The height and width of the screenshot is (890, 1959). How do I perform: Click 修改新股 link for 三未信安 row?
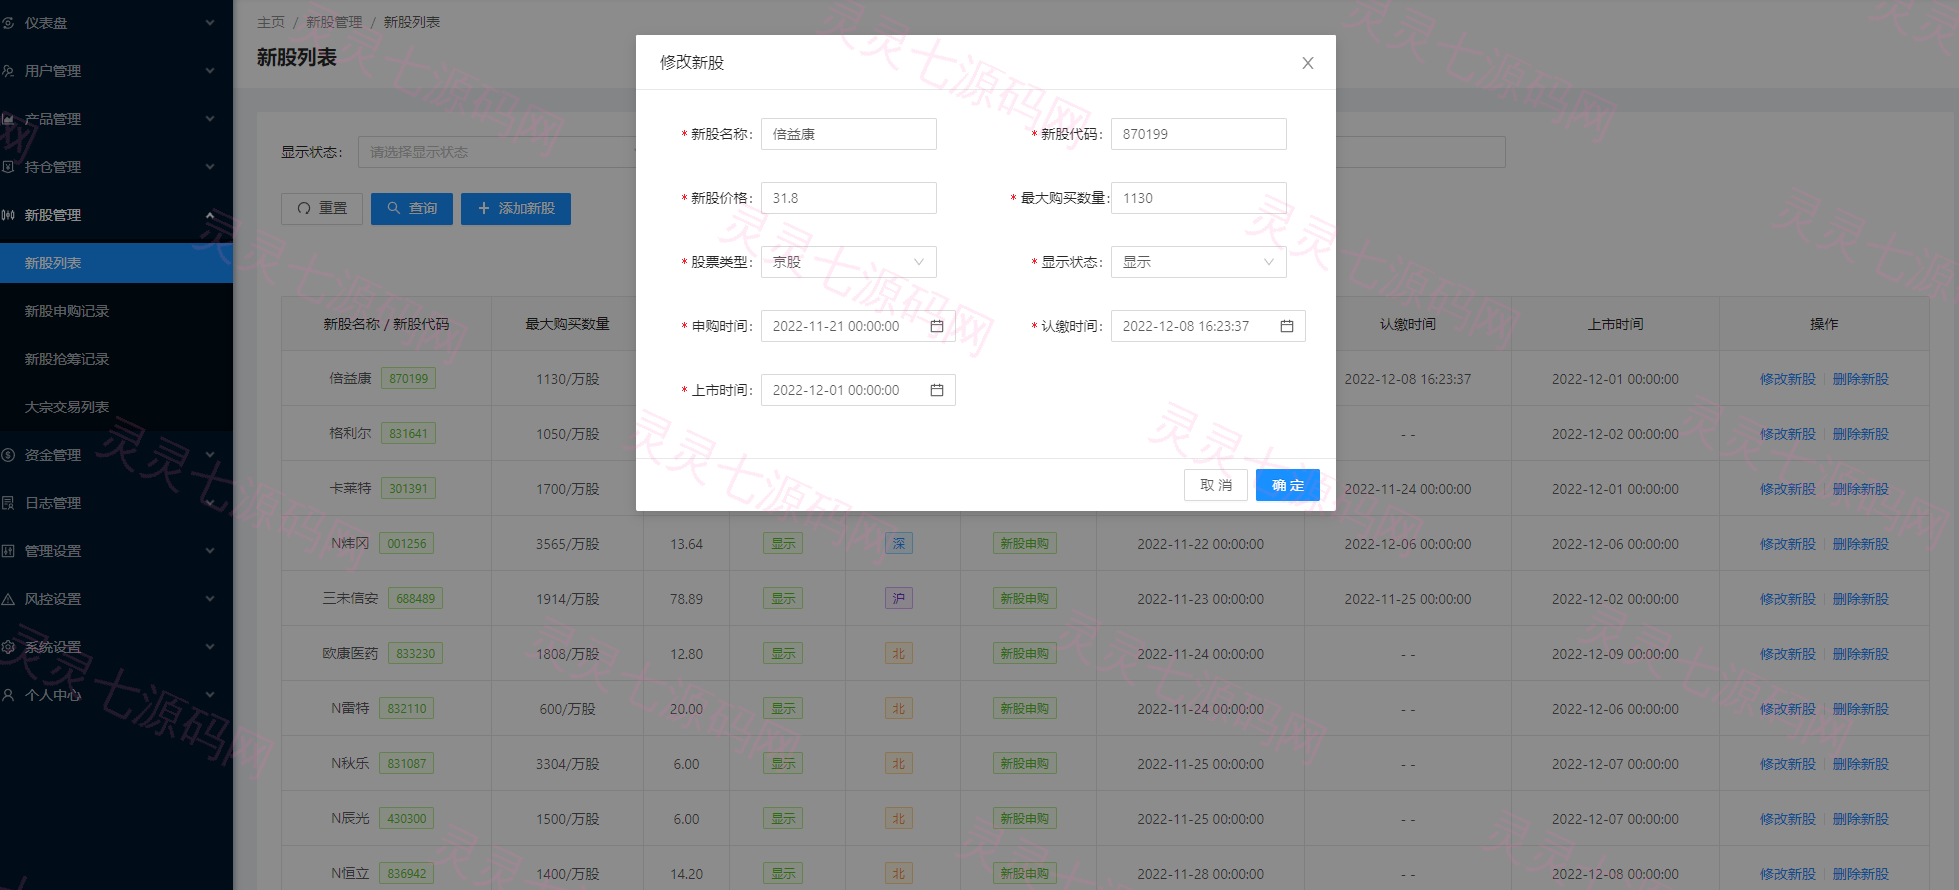[1788, 599]
